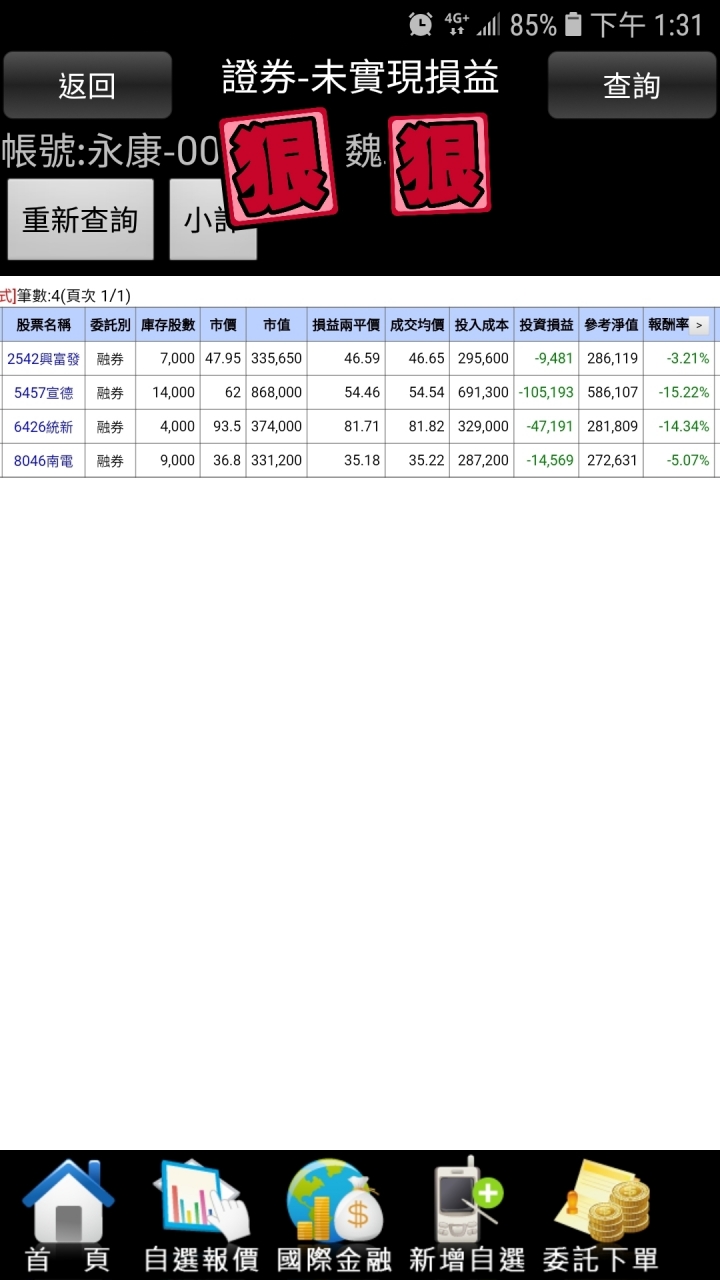Open stock 8046南電 link
Screen dimensions: 720x1280
click(x=43, y=460)
